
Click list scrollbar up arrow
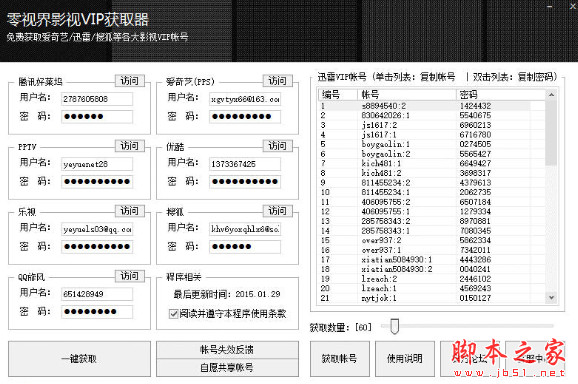pyautogui.click(x=551, y=95)
